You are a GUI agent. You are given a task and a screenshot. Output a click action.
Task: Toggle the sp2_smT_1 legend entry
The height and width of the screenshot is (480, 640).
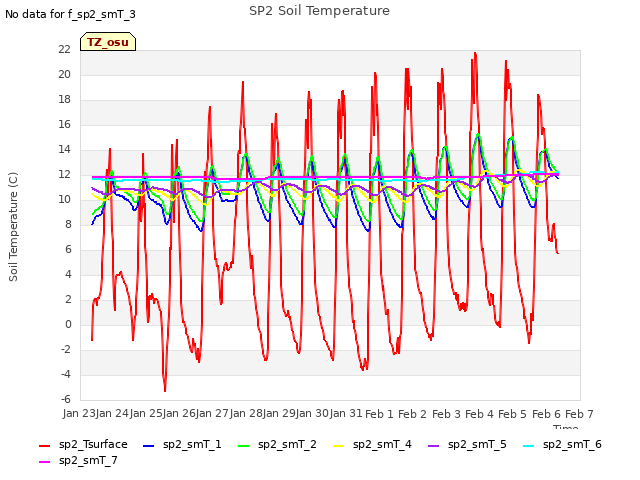tap(182, 444)
